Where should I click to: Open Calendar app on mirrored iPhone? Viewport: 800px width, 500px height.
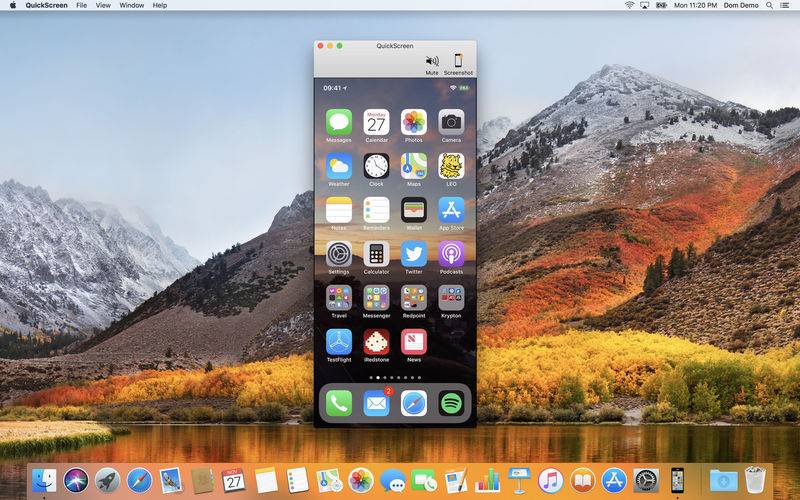pos(377,122)
